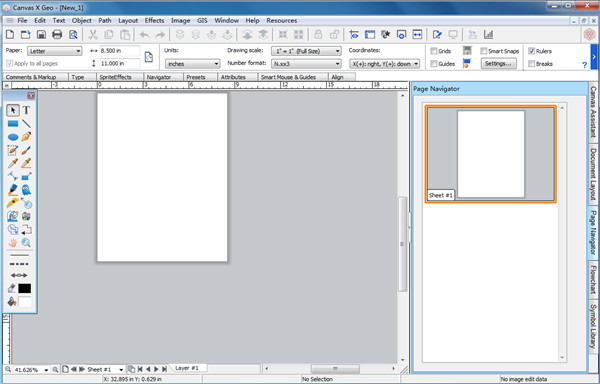Open the Symbol Library side tab

(x=593, y=326)
